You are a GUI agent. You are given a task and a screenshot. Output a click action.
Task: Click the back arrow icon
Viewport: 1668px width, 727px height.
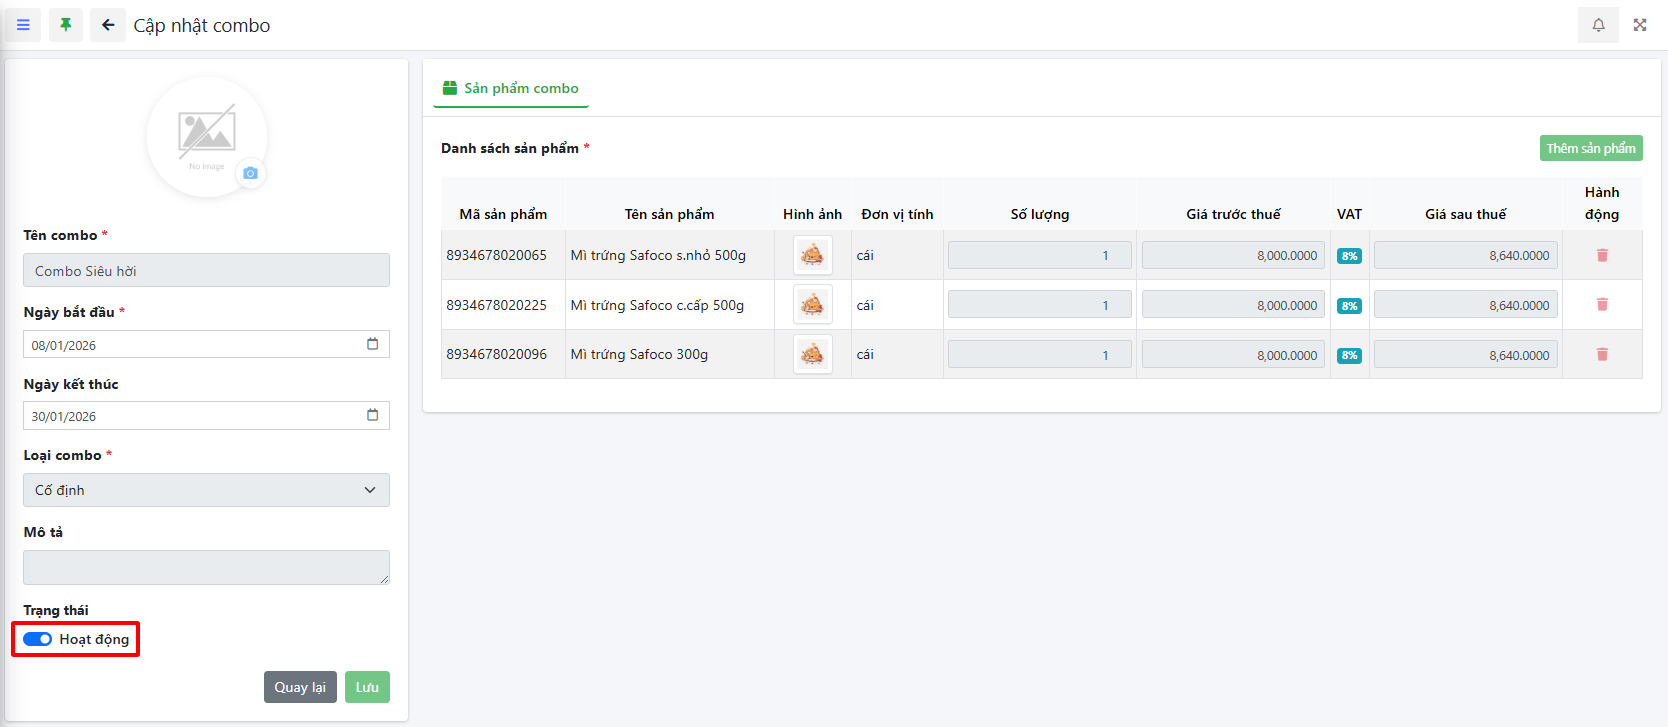click(x=108, y=25)
